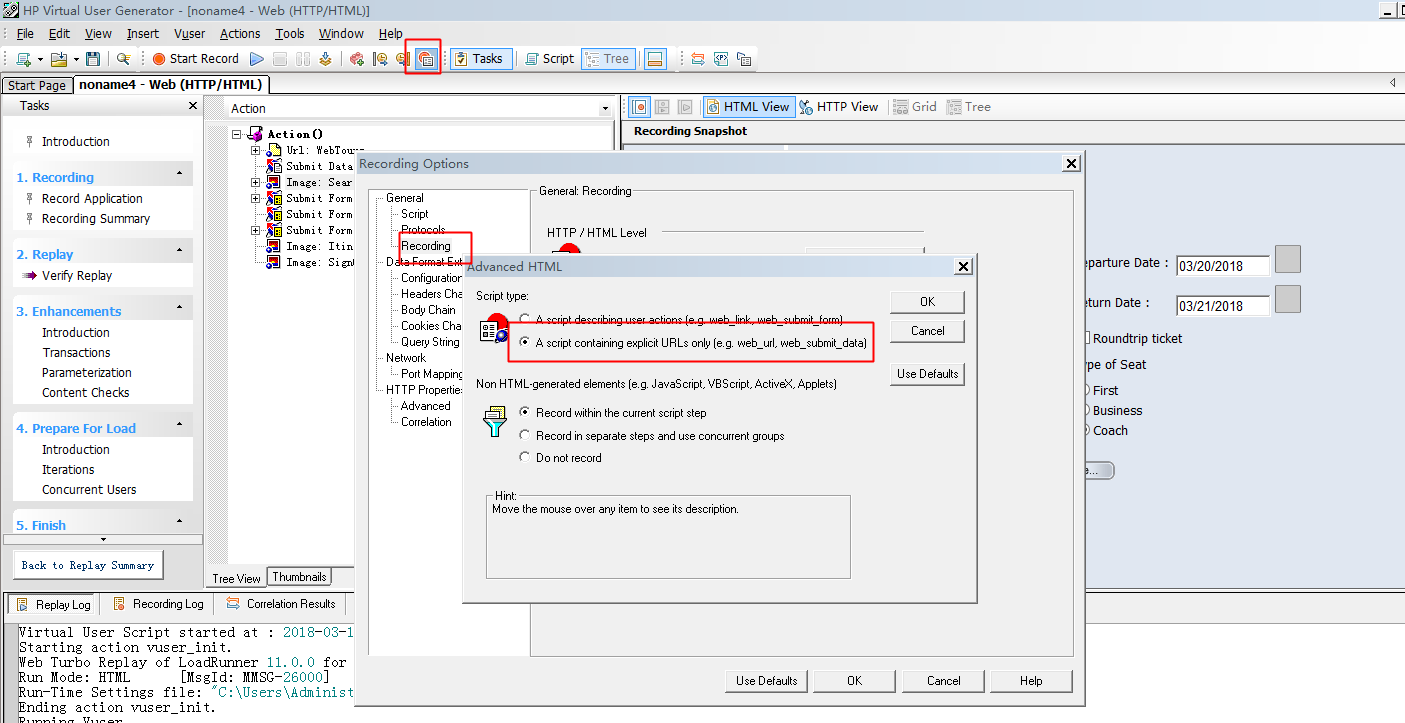Click Use Defaults in Recording Options dialog

point(767,681)
